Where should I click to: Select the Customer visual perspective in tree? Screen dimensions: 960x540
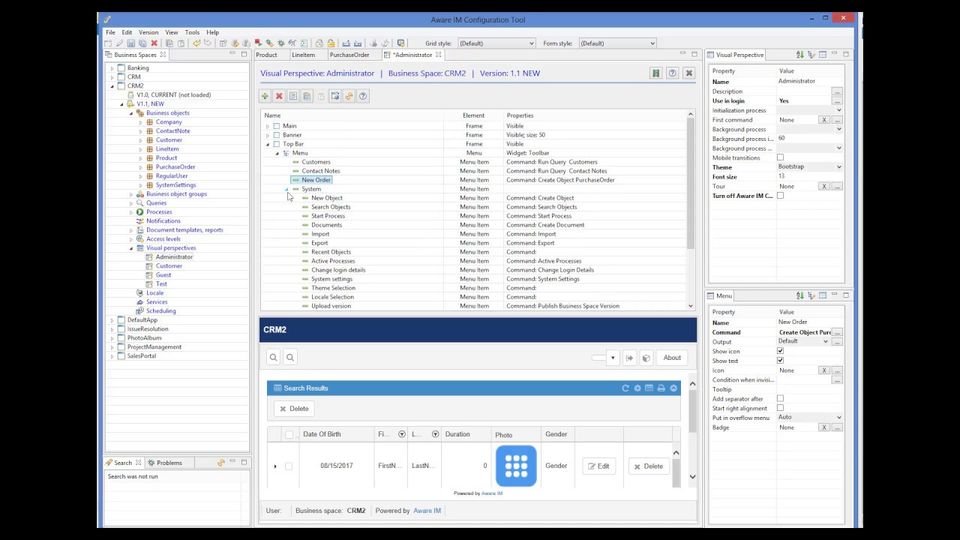click(168, 266)
